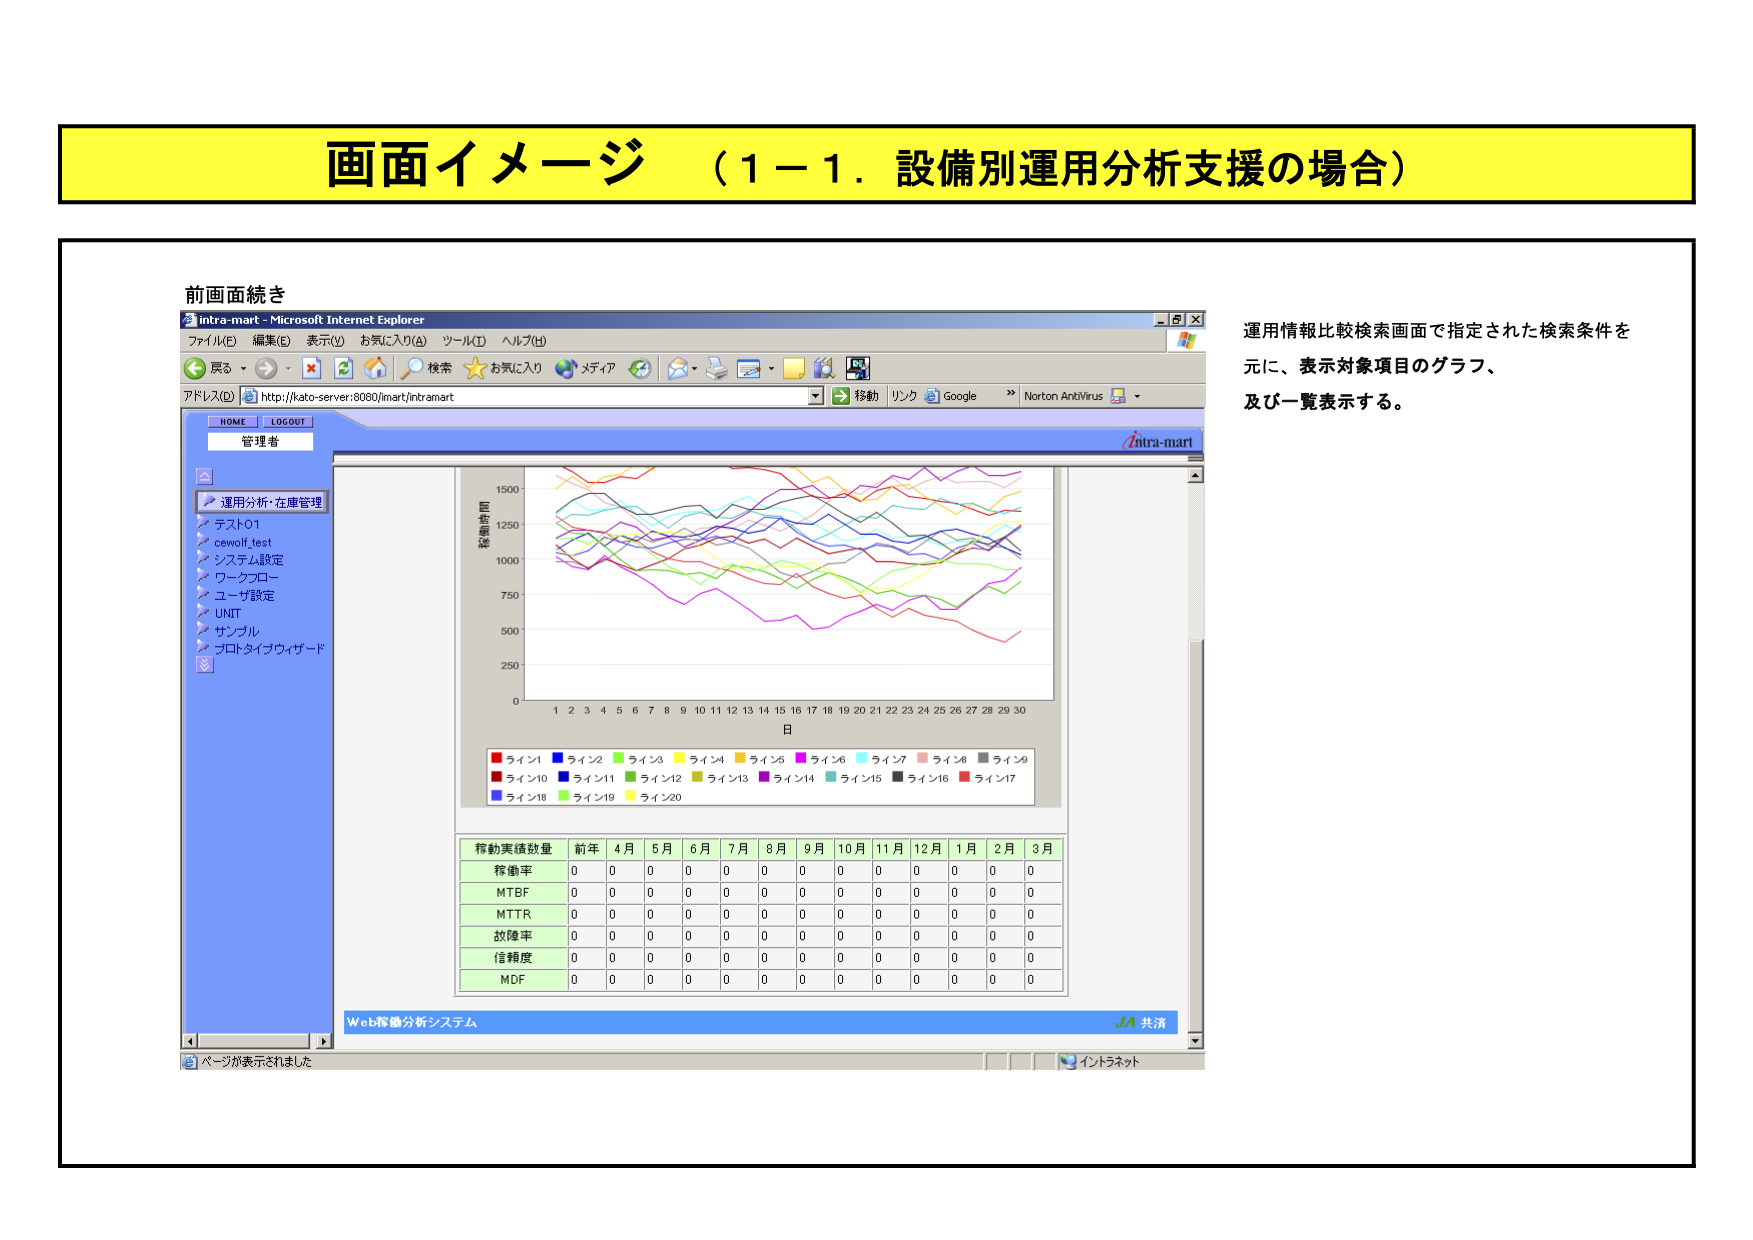
Task: Print the page with the printer icon
Action: click(716, 368)
